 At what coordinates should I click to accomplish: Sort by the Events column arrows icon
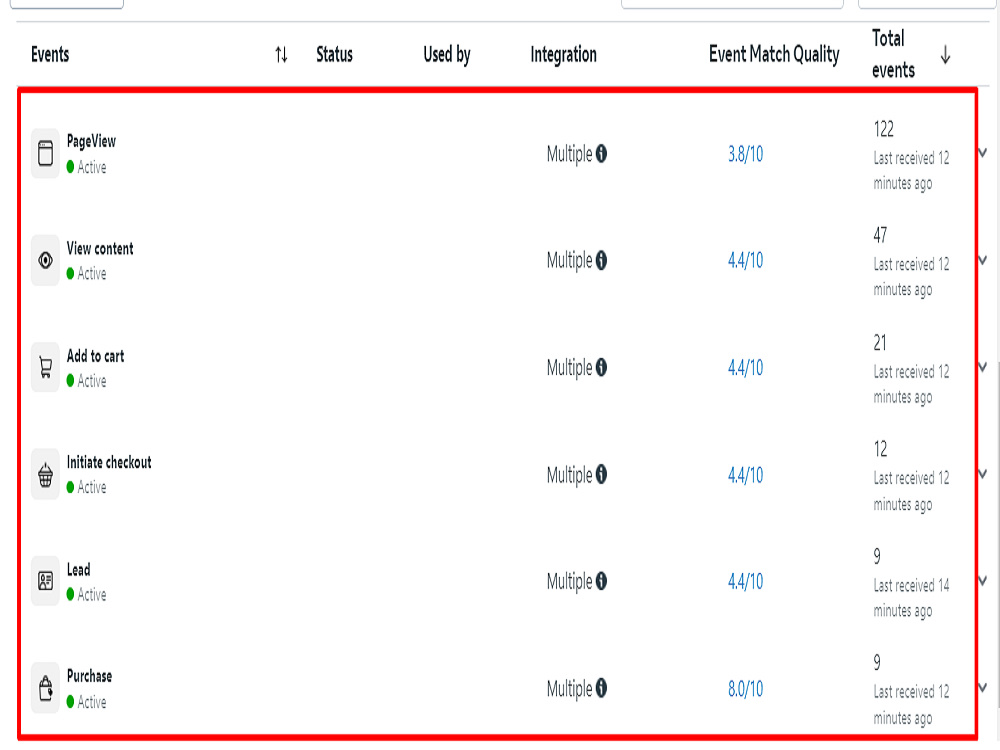point(281,55)
